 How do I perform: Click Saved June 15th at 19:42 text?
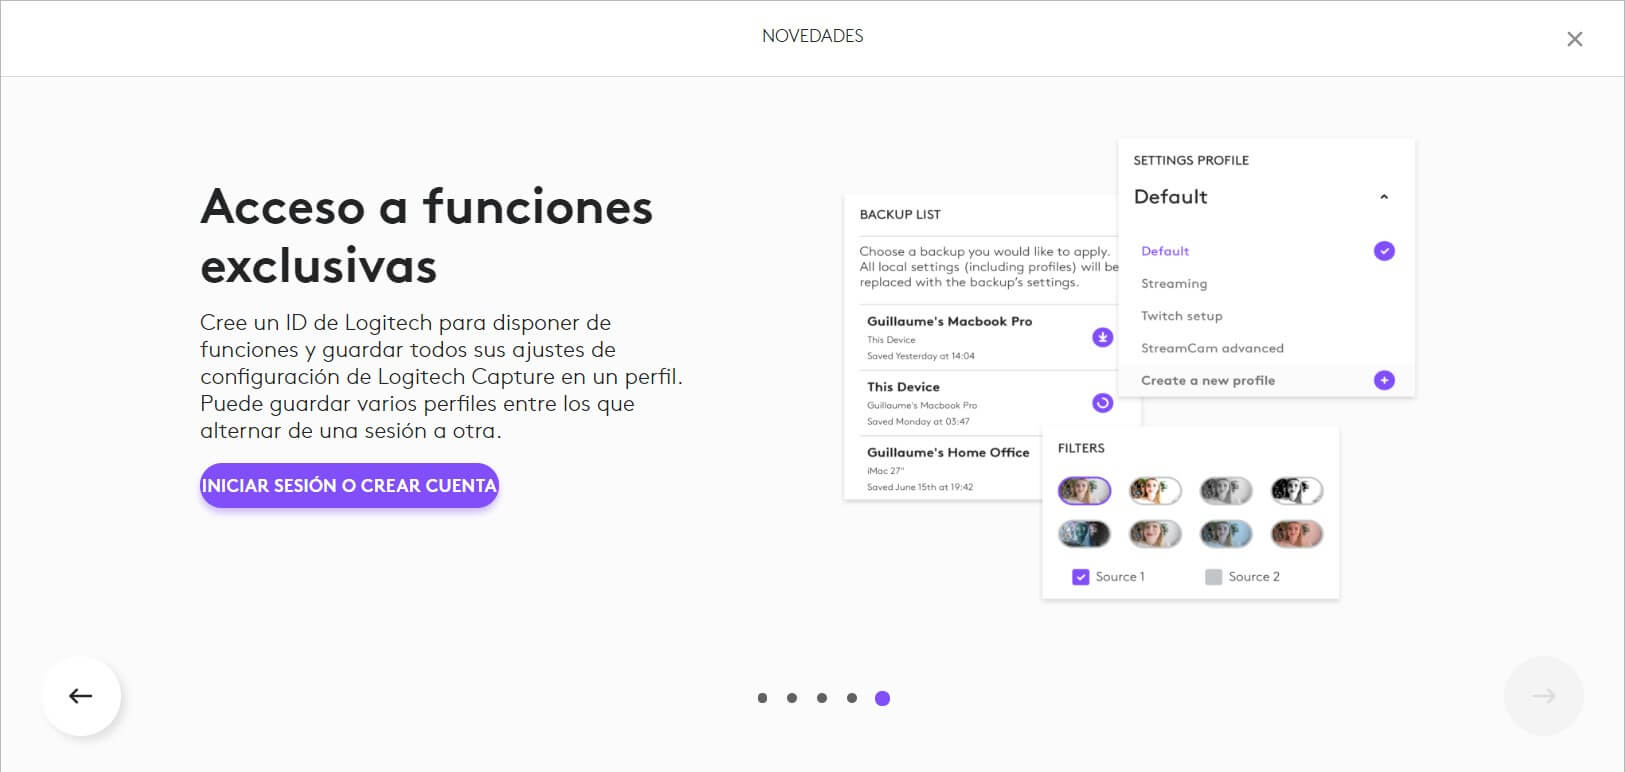(919, 488)
